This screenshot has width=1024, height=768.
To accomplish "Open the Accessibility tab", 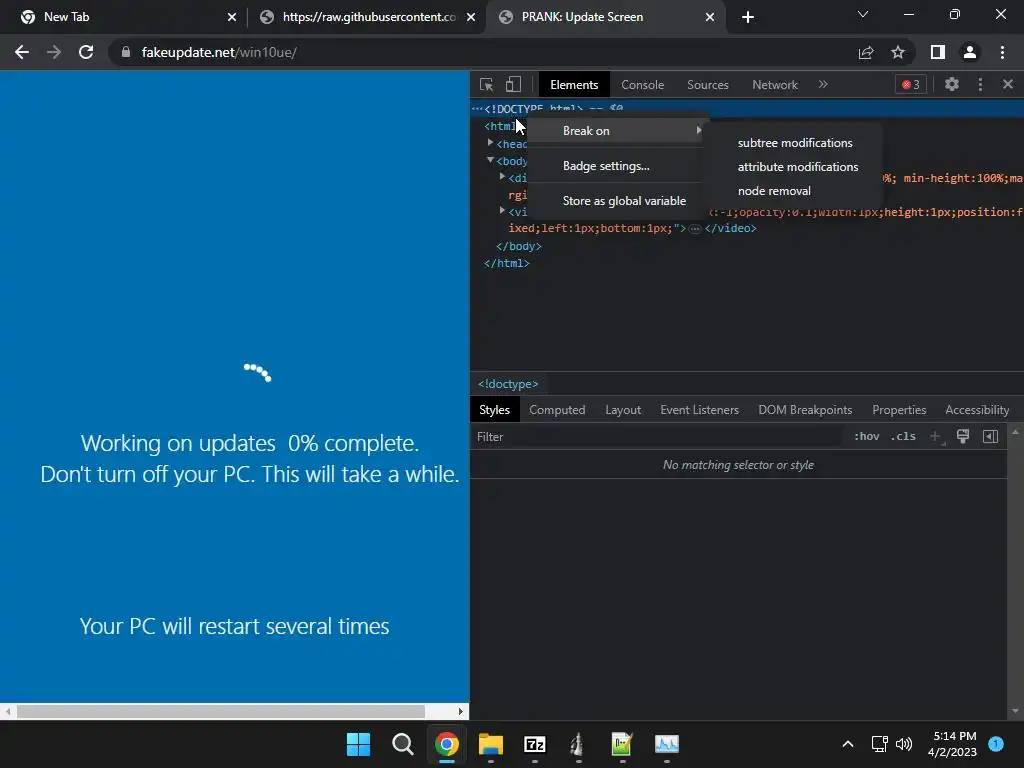I will coord(976,410).
